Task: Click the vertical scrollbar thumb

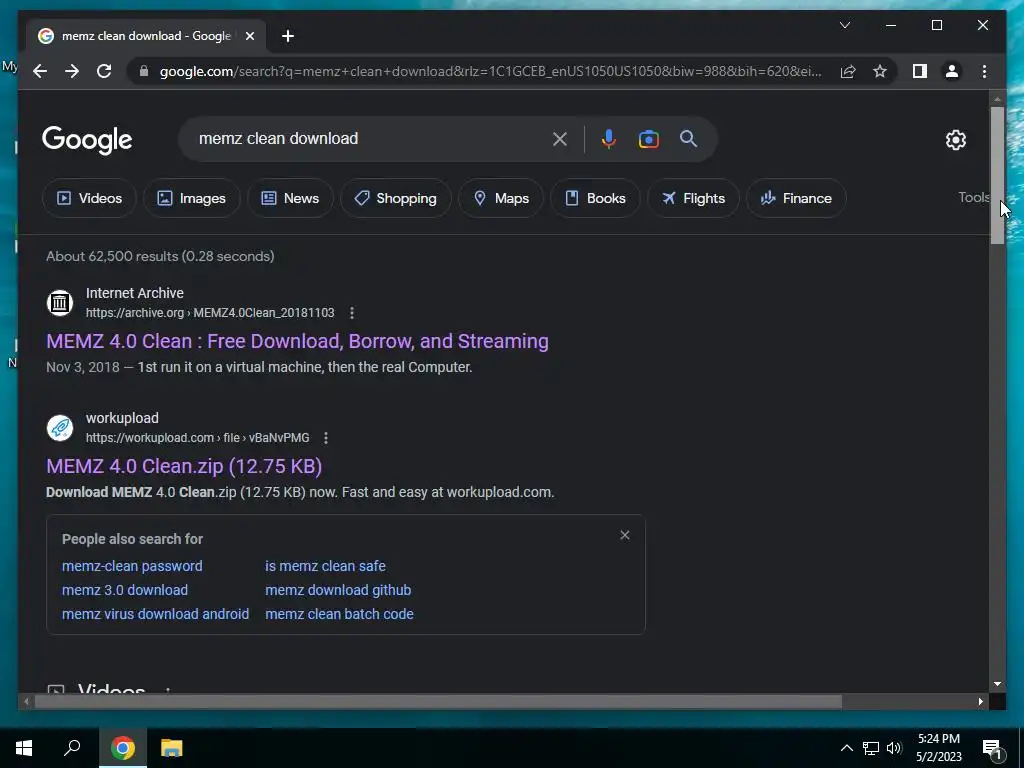Action: 997,175
